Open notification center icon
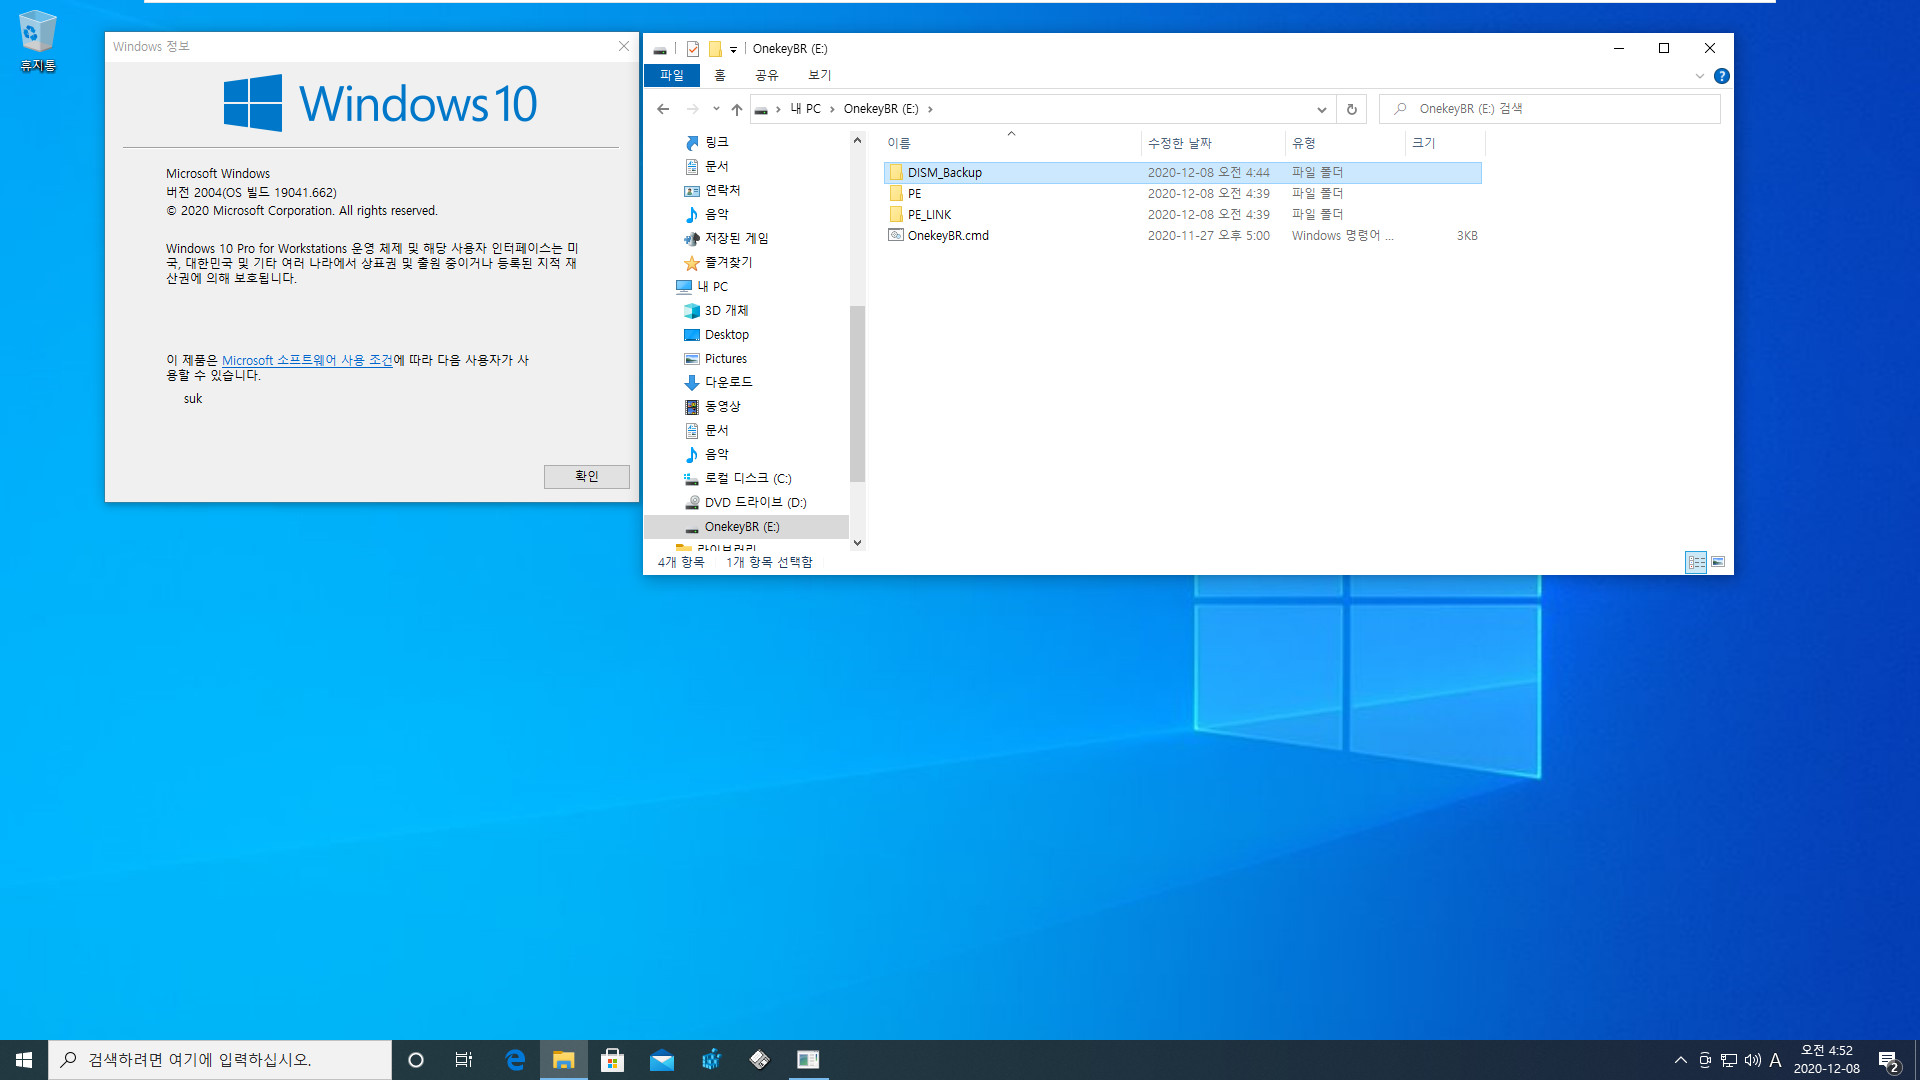Screen dimensions: 1920x1080 pos(1888,1060)
